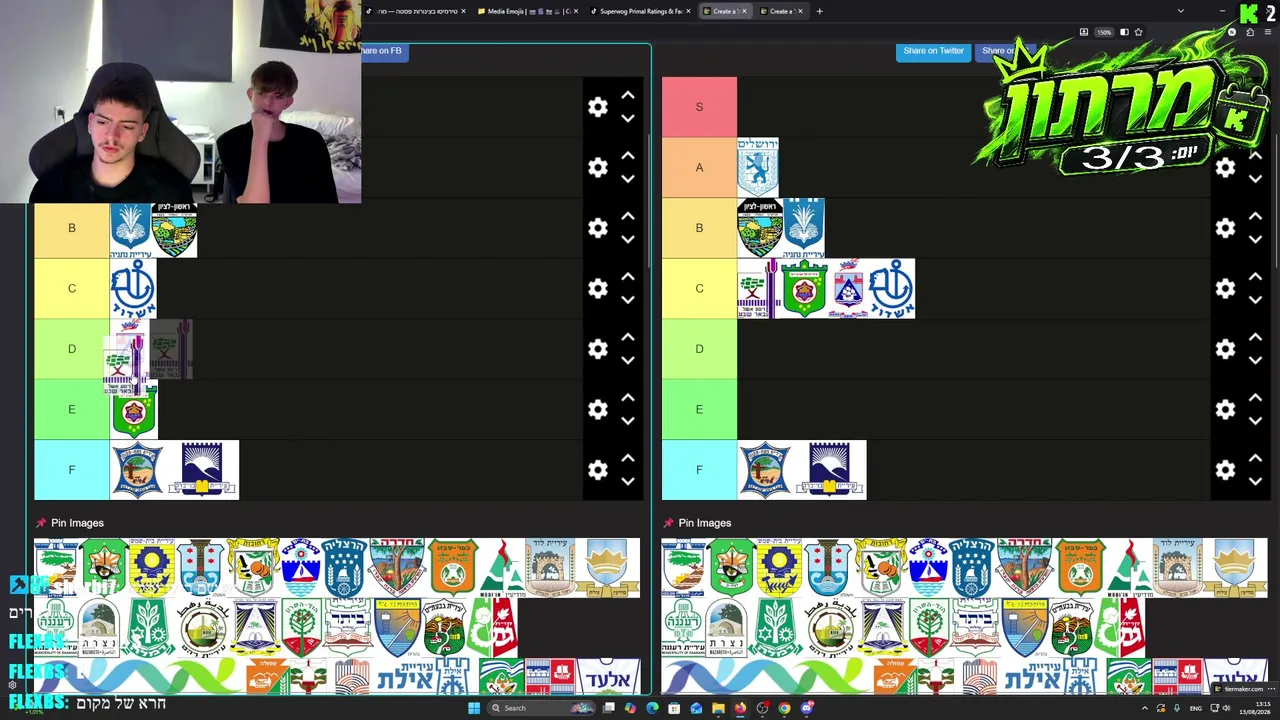Image resolution: width=1280 pixels, height=720 pixels.
Task: Click Share on Twitter in right window
Action: (933, 51)
